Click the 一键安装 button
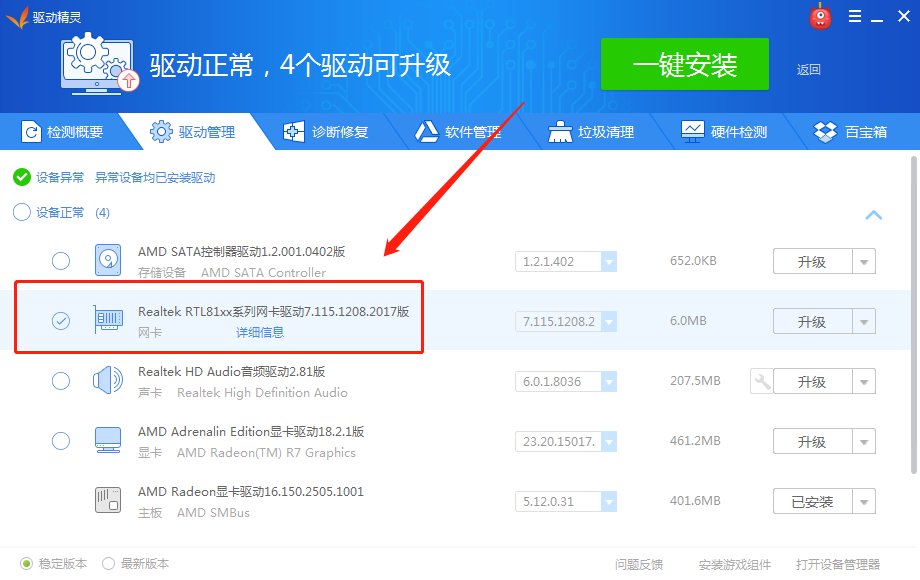Viewport: 920px width, 580px height. 684,64
